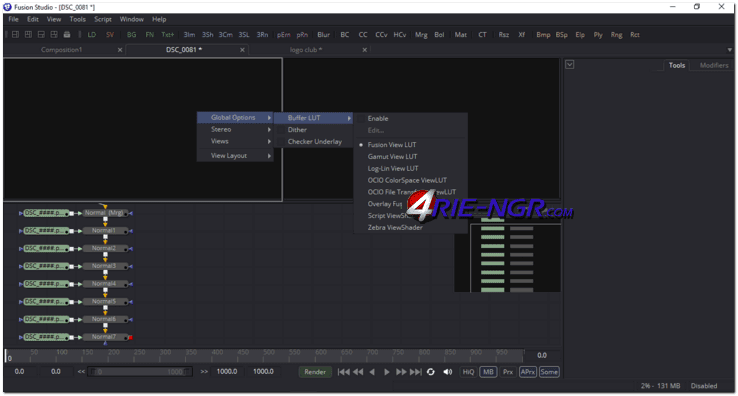The image size is (738, 396).
Task: Toggle the APrx auto proxy button
Action: (x=528, y=372)
